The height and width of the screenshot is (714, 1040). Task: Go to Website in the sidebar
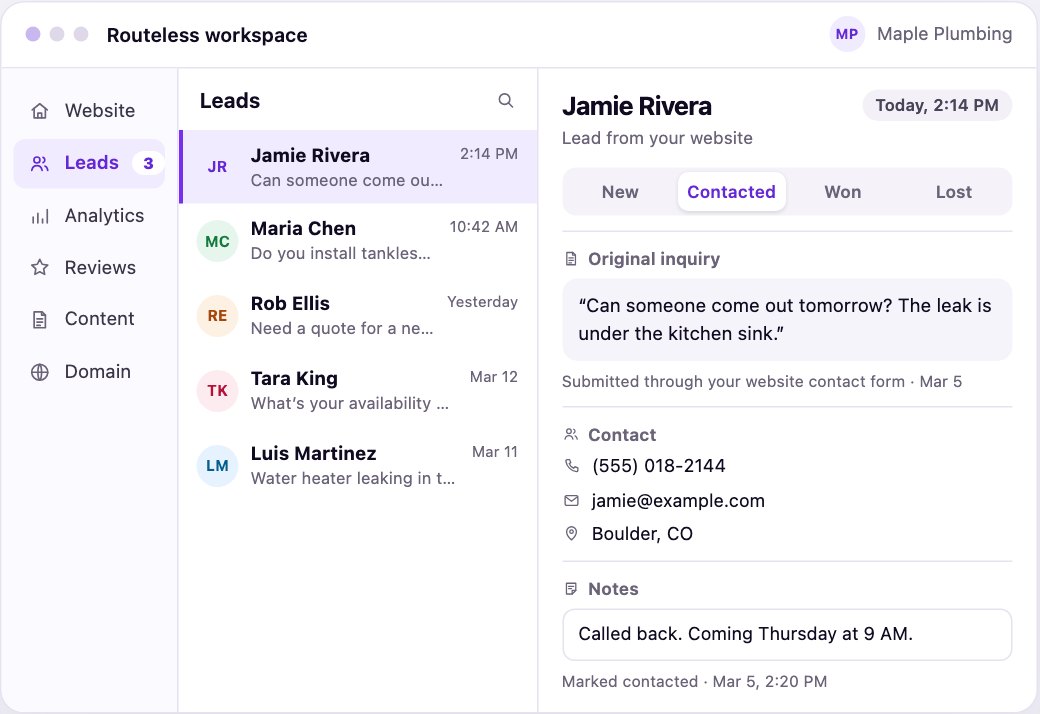[89, 111]
